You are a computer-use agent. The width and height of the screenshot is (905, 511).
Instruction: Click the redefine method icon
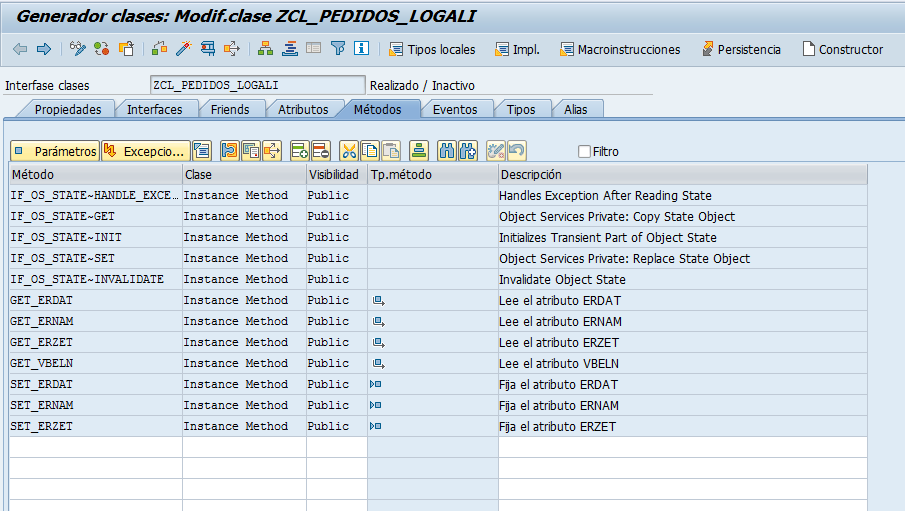coord(230,151)
